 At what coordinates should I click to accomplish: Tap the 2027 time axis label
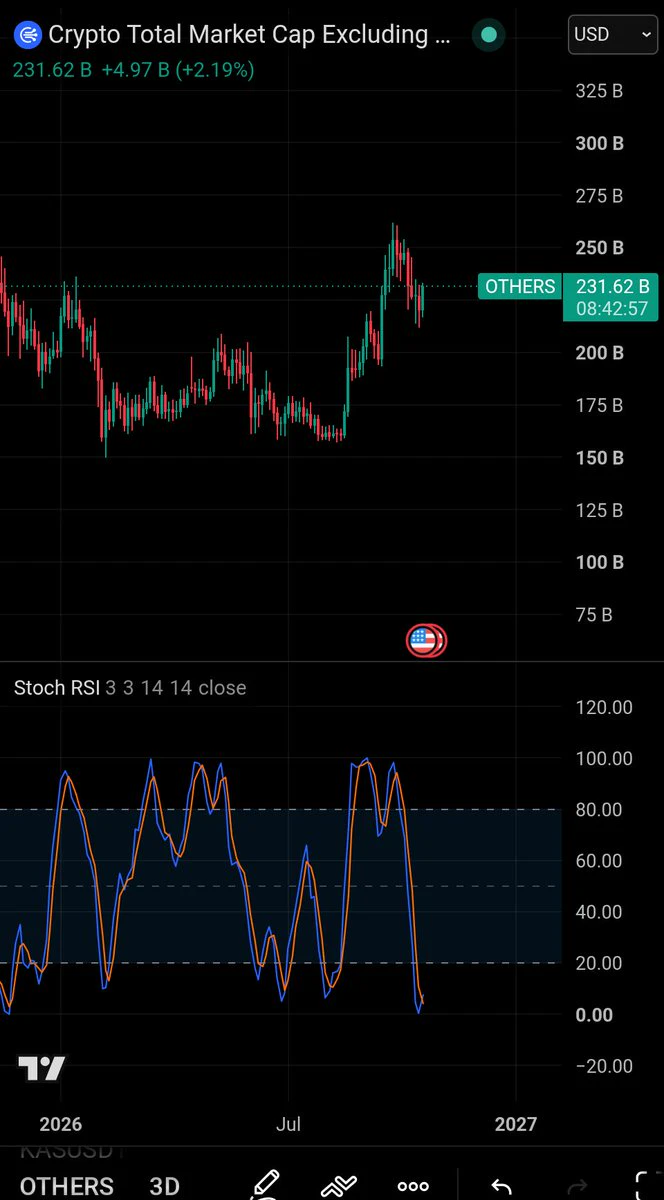pos(516,1124)
